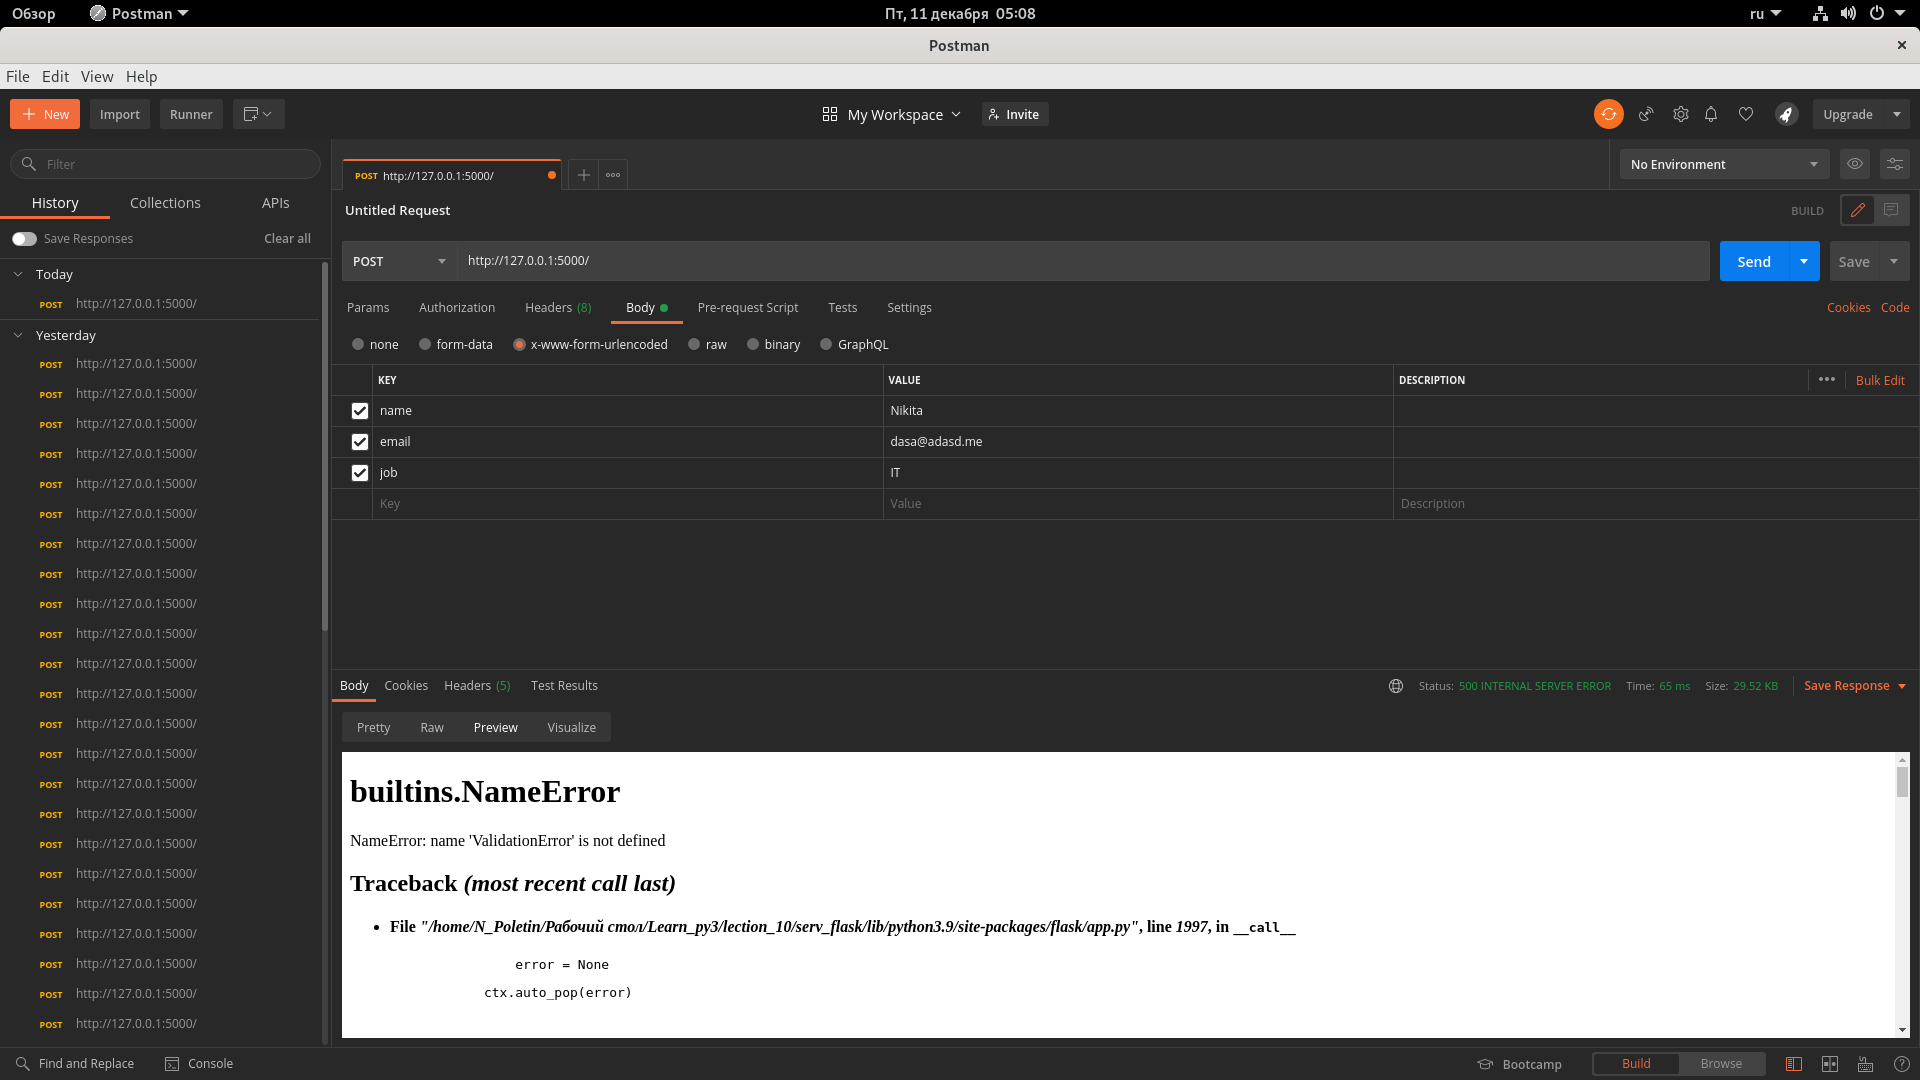Open the POST method dropdown
The height and width of the screenshot is (1080, 1920).
(x=399, y=261)
